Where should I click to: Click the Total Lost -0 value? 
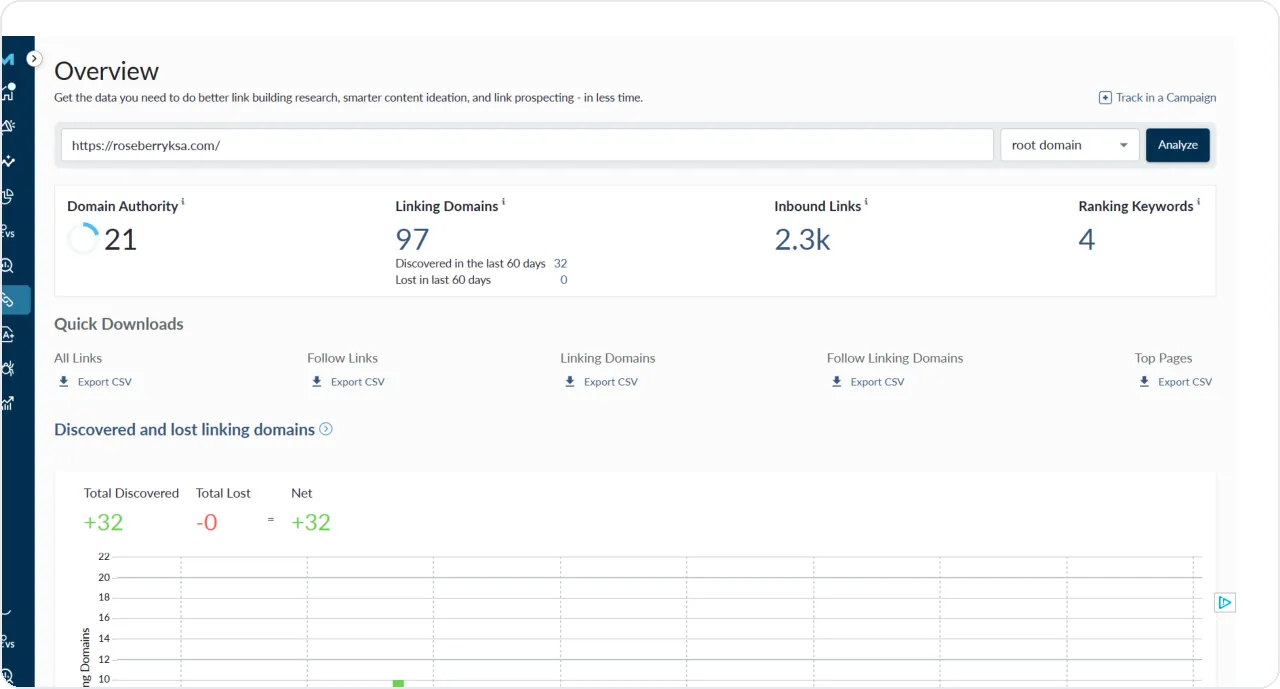click(x=206, y=522)
